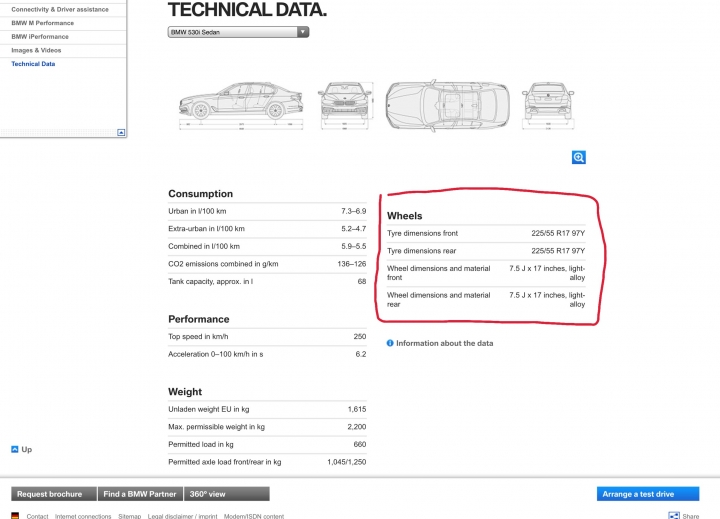
Task: Click 'Tank capacity, approx. in l' label
Action: pyautogui.click(x=210, y=282)
